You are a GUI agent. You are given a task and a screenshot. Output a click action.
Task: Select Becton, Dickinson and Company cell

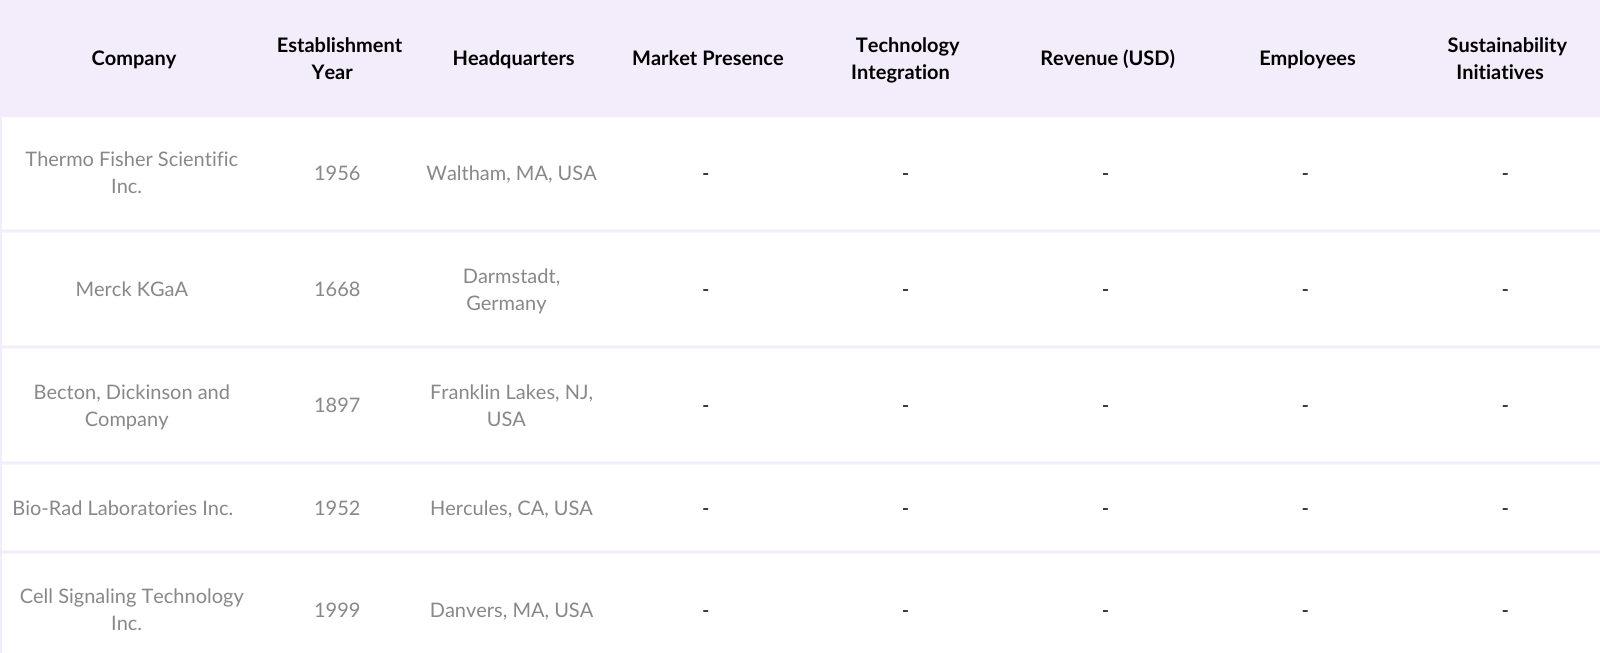pyautogui.click(x=131, y=405)
